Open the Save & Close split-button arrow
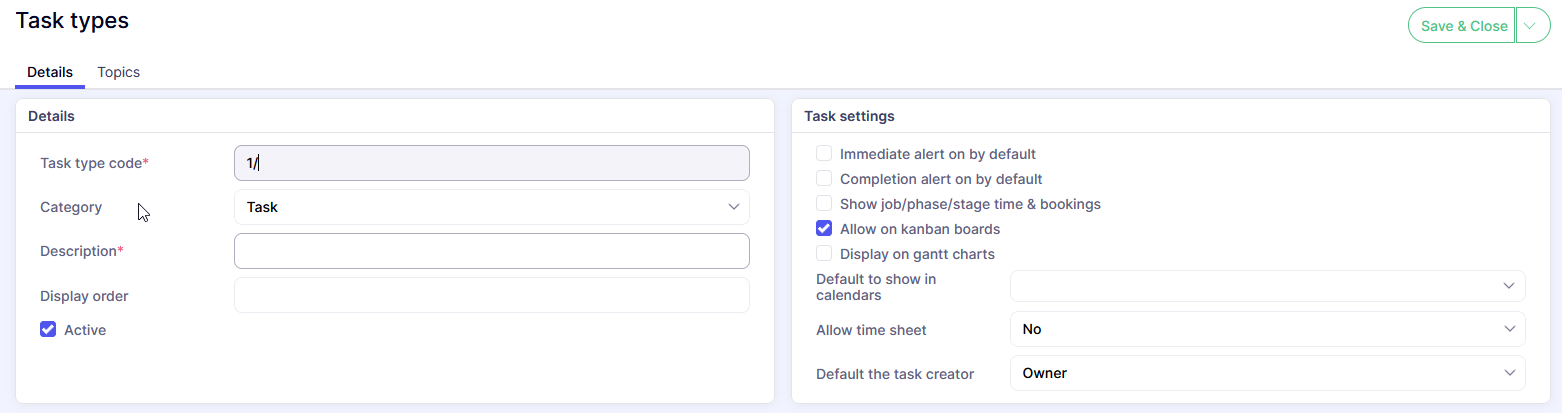Viewport: 1562px width, 413px height. 1532,26
